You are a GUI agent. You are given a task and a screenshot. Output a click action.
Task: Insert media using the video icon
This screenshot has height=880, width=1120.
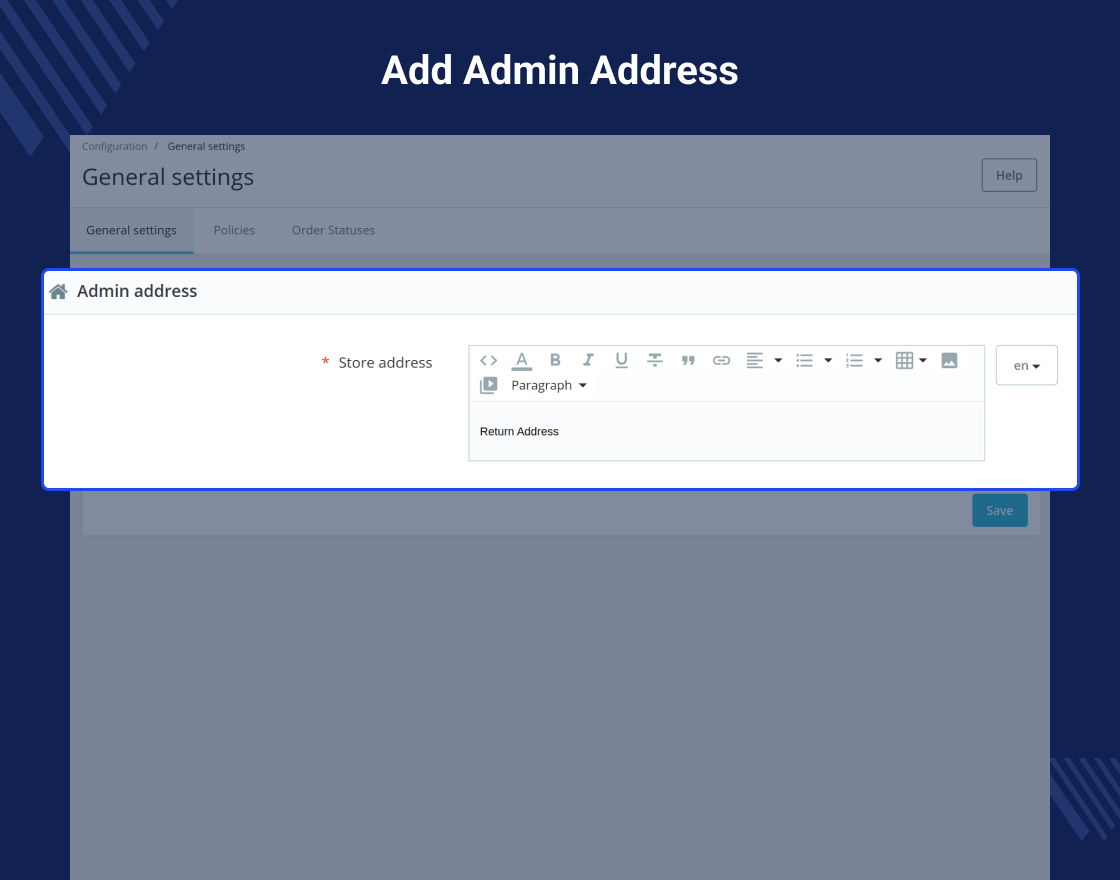489,385
